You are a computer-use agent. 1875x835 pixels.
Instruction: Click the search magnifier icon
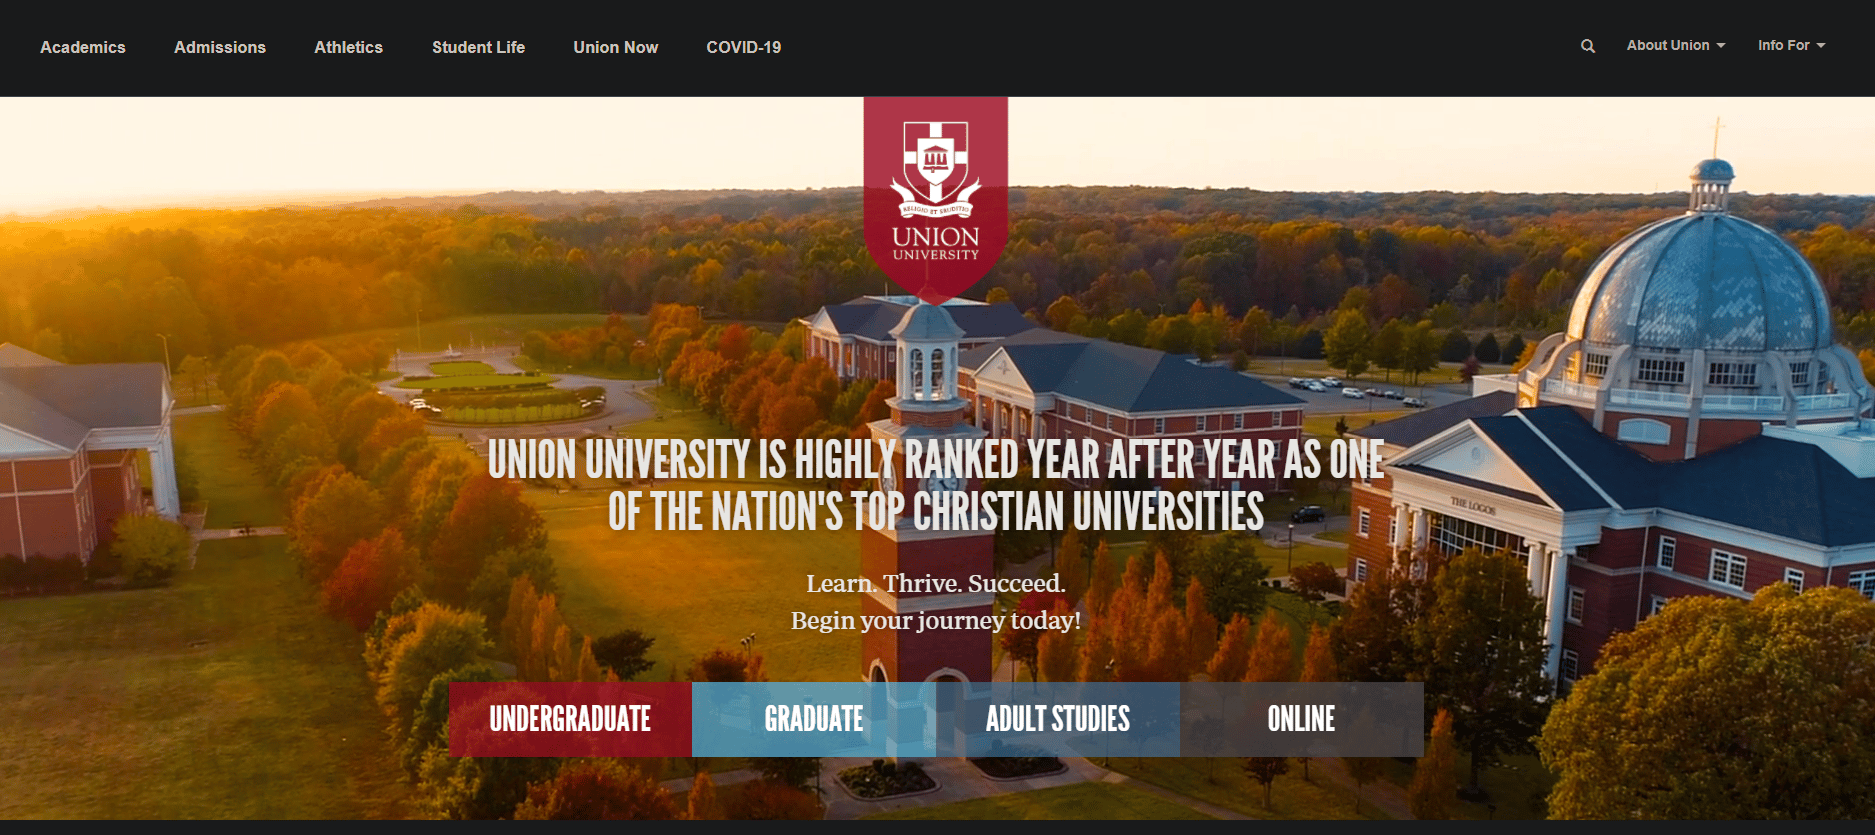click(1587, 46)
